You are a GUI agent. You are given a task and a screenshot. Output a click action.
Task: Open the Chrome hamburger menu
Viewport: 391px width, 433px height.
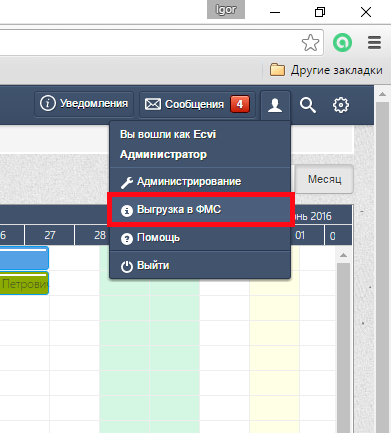pyautogui.click(x=374, y=43)
